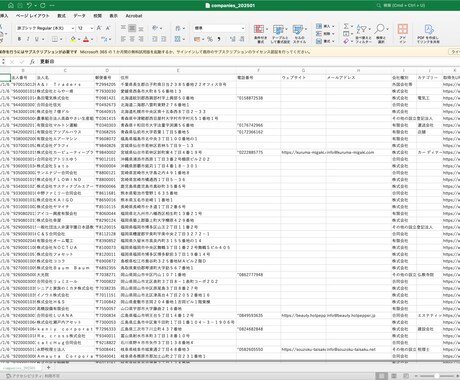Toggle italic formatting
The height and width of the screenshot is (380, 460).
coord(28,39)
